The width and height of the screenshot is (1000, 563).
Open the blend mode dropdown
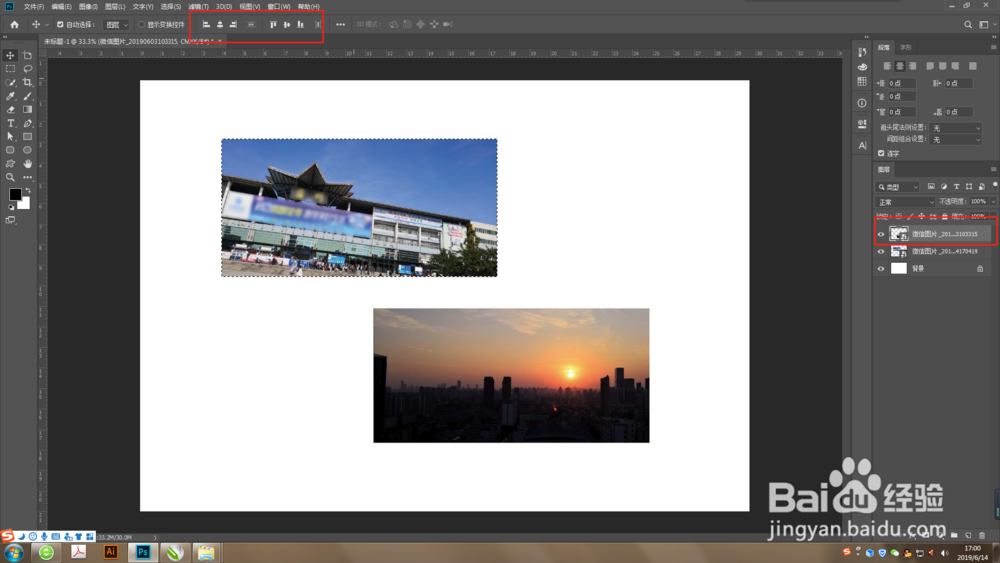click(905, 202)
